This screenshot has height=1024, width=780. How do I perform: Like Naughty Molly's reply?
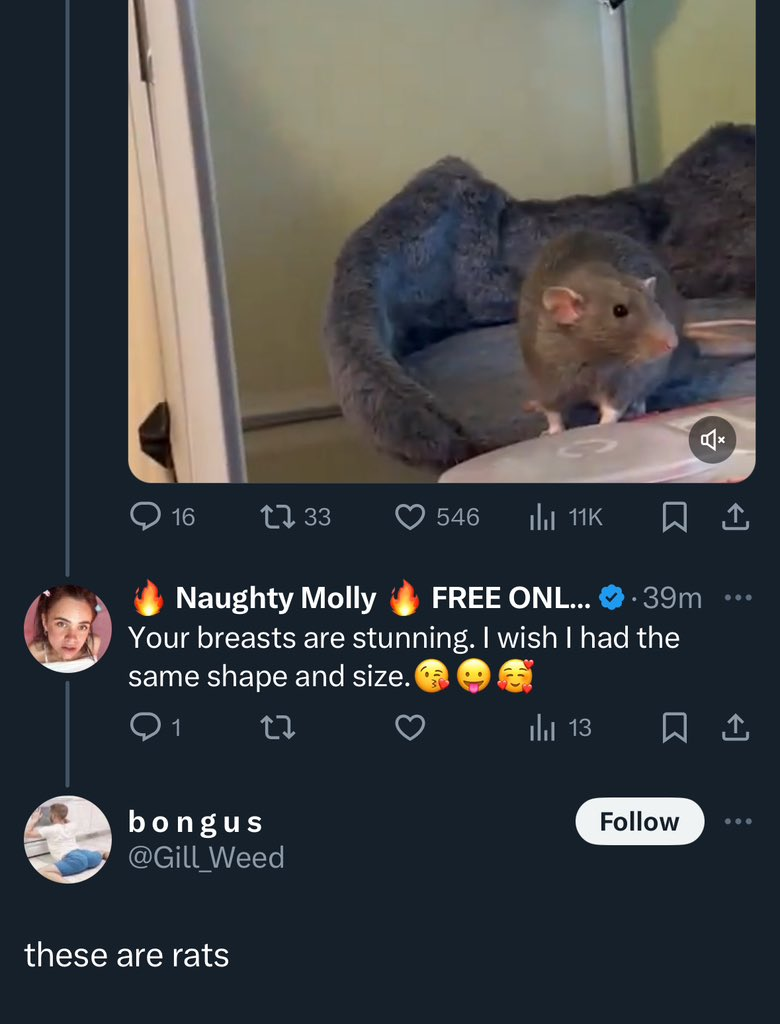click(x=410, y=727)
